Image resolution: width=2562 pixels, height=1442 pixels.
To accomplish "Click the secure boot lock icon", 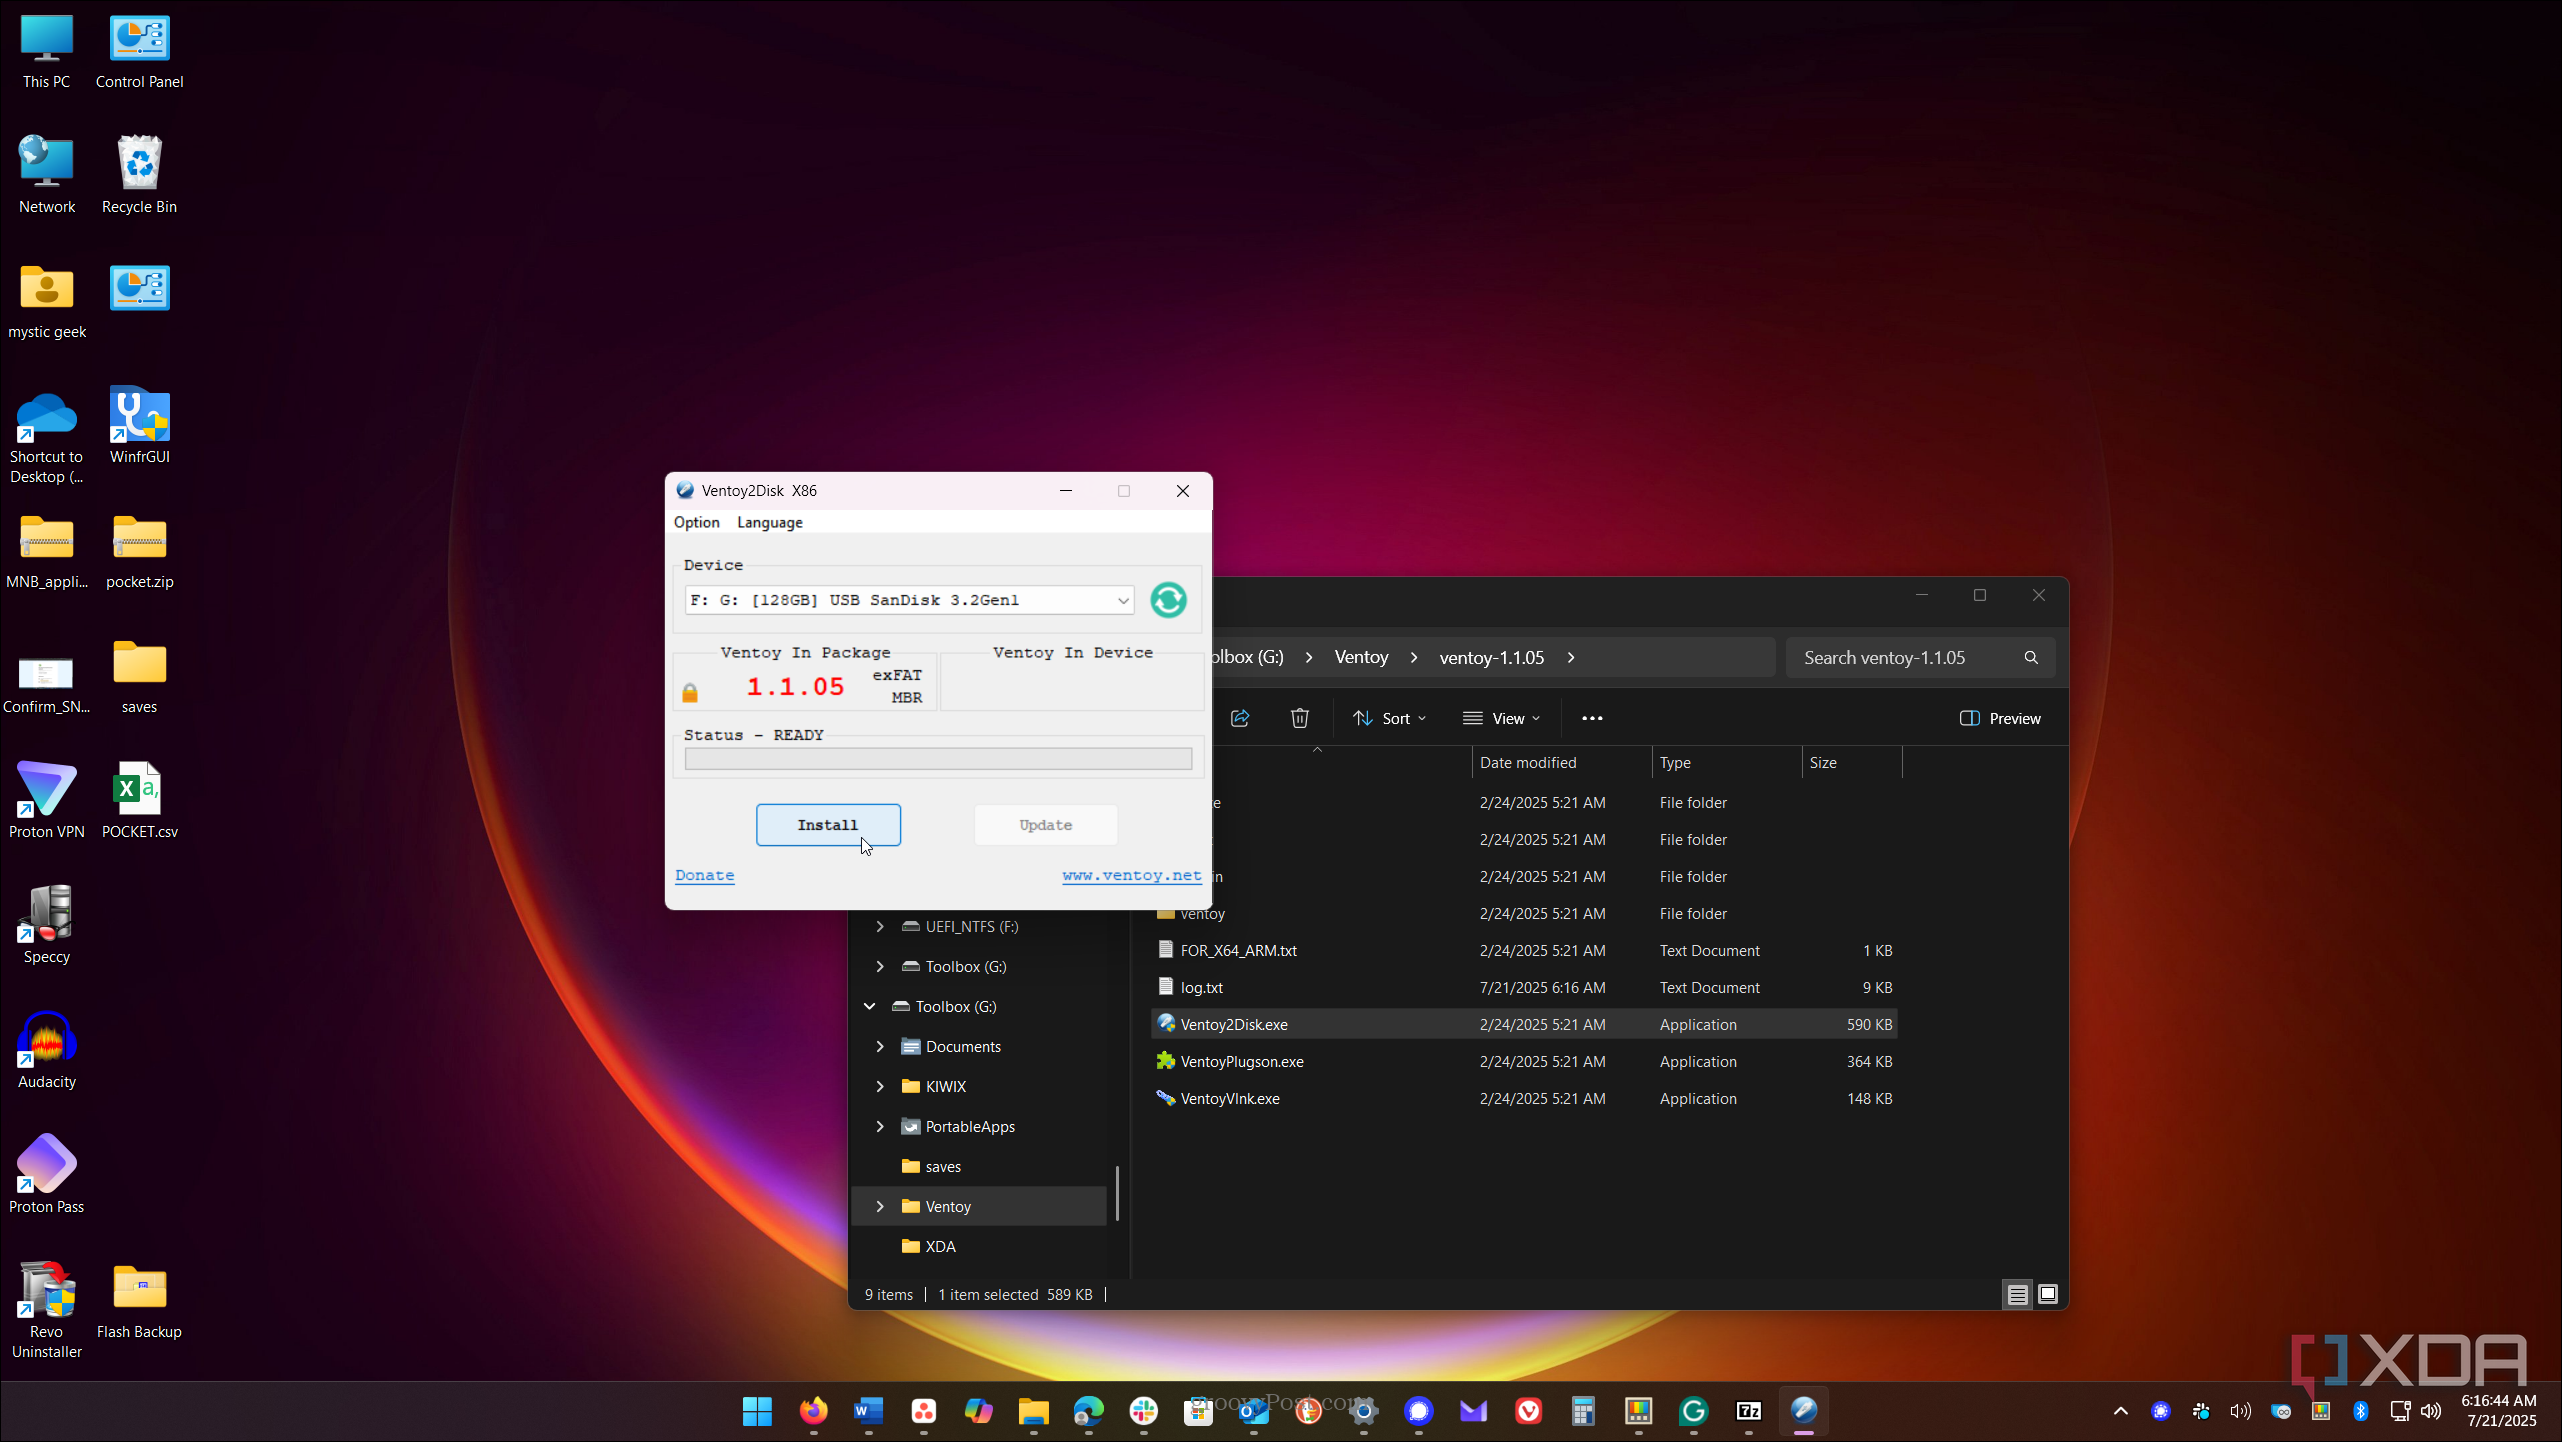I will 690,692.
